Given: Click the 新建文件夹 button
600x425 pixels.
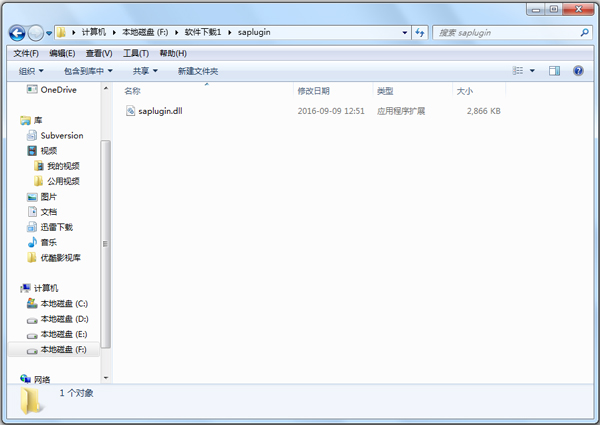Looking at the screenshot, I should (x=198, y=71).
